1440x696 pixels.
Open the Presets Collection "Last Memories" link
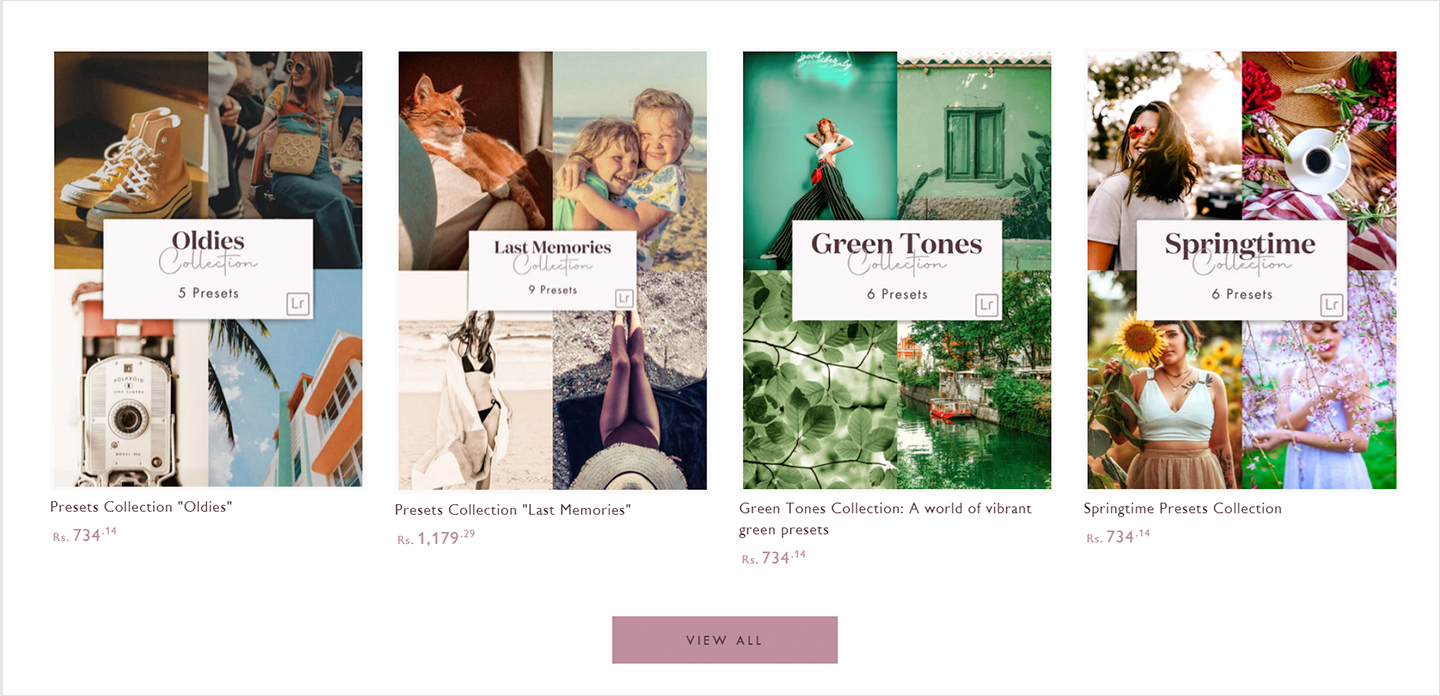pyautogui.click(x=513, y=510)
